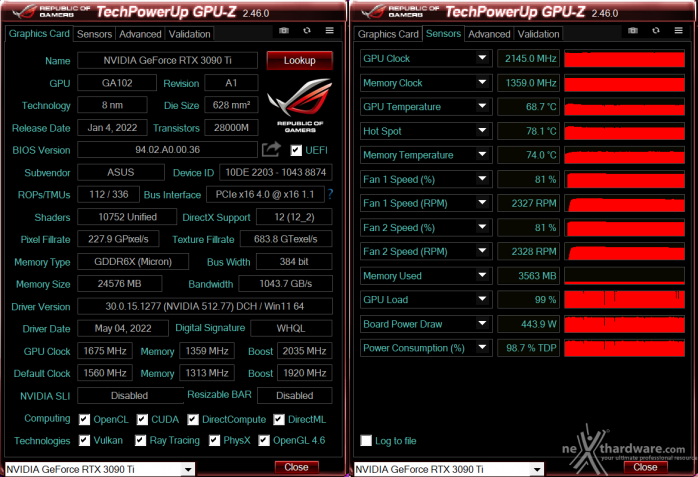This screenshot has height=477, width=698.
Task: Click the Memory Size value 24576 MB
Action: tap(120, 283)
